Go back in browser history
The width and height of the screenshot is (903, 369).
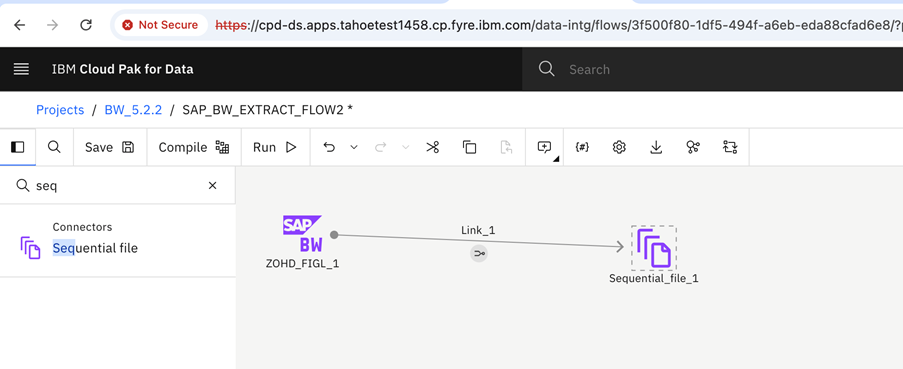point(20,25)
